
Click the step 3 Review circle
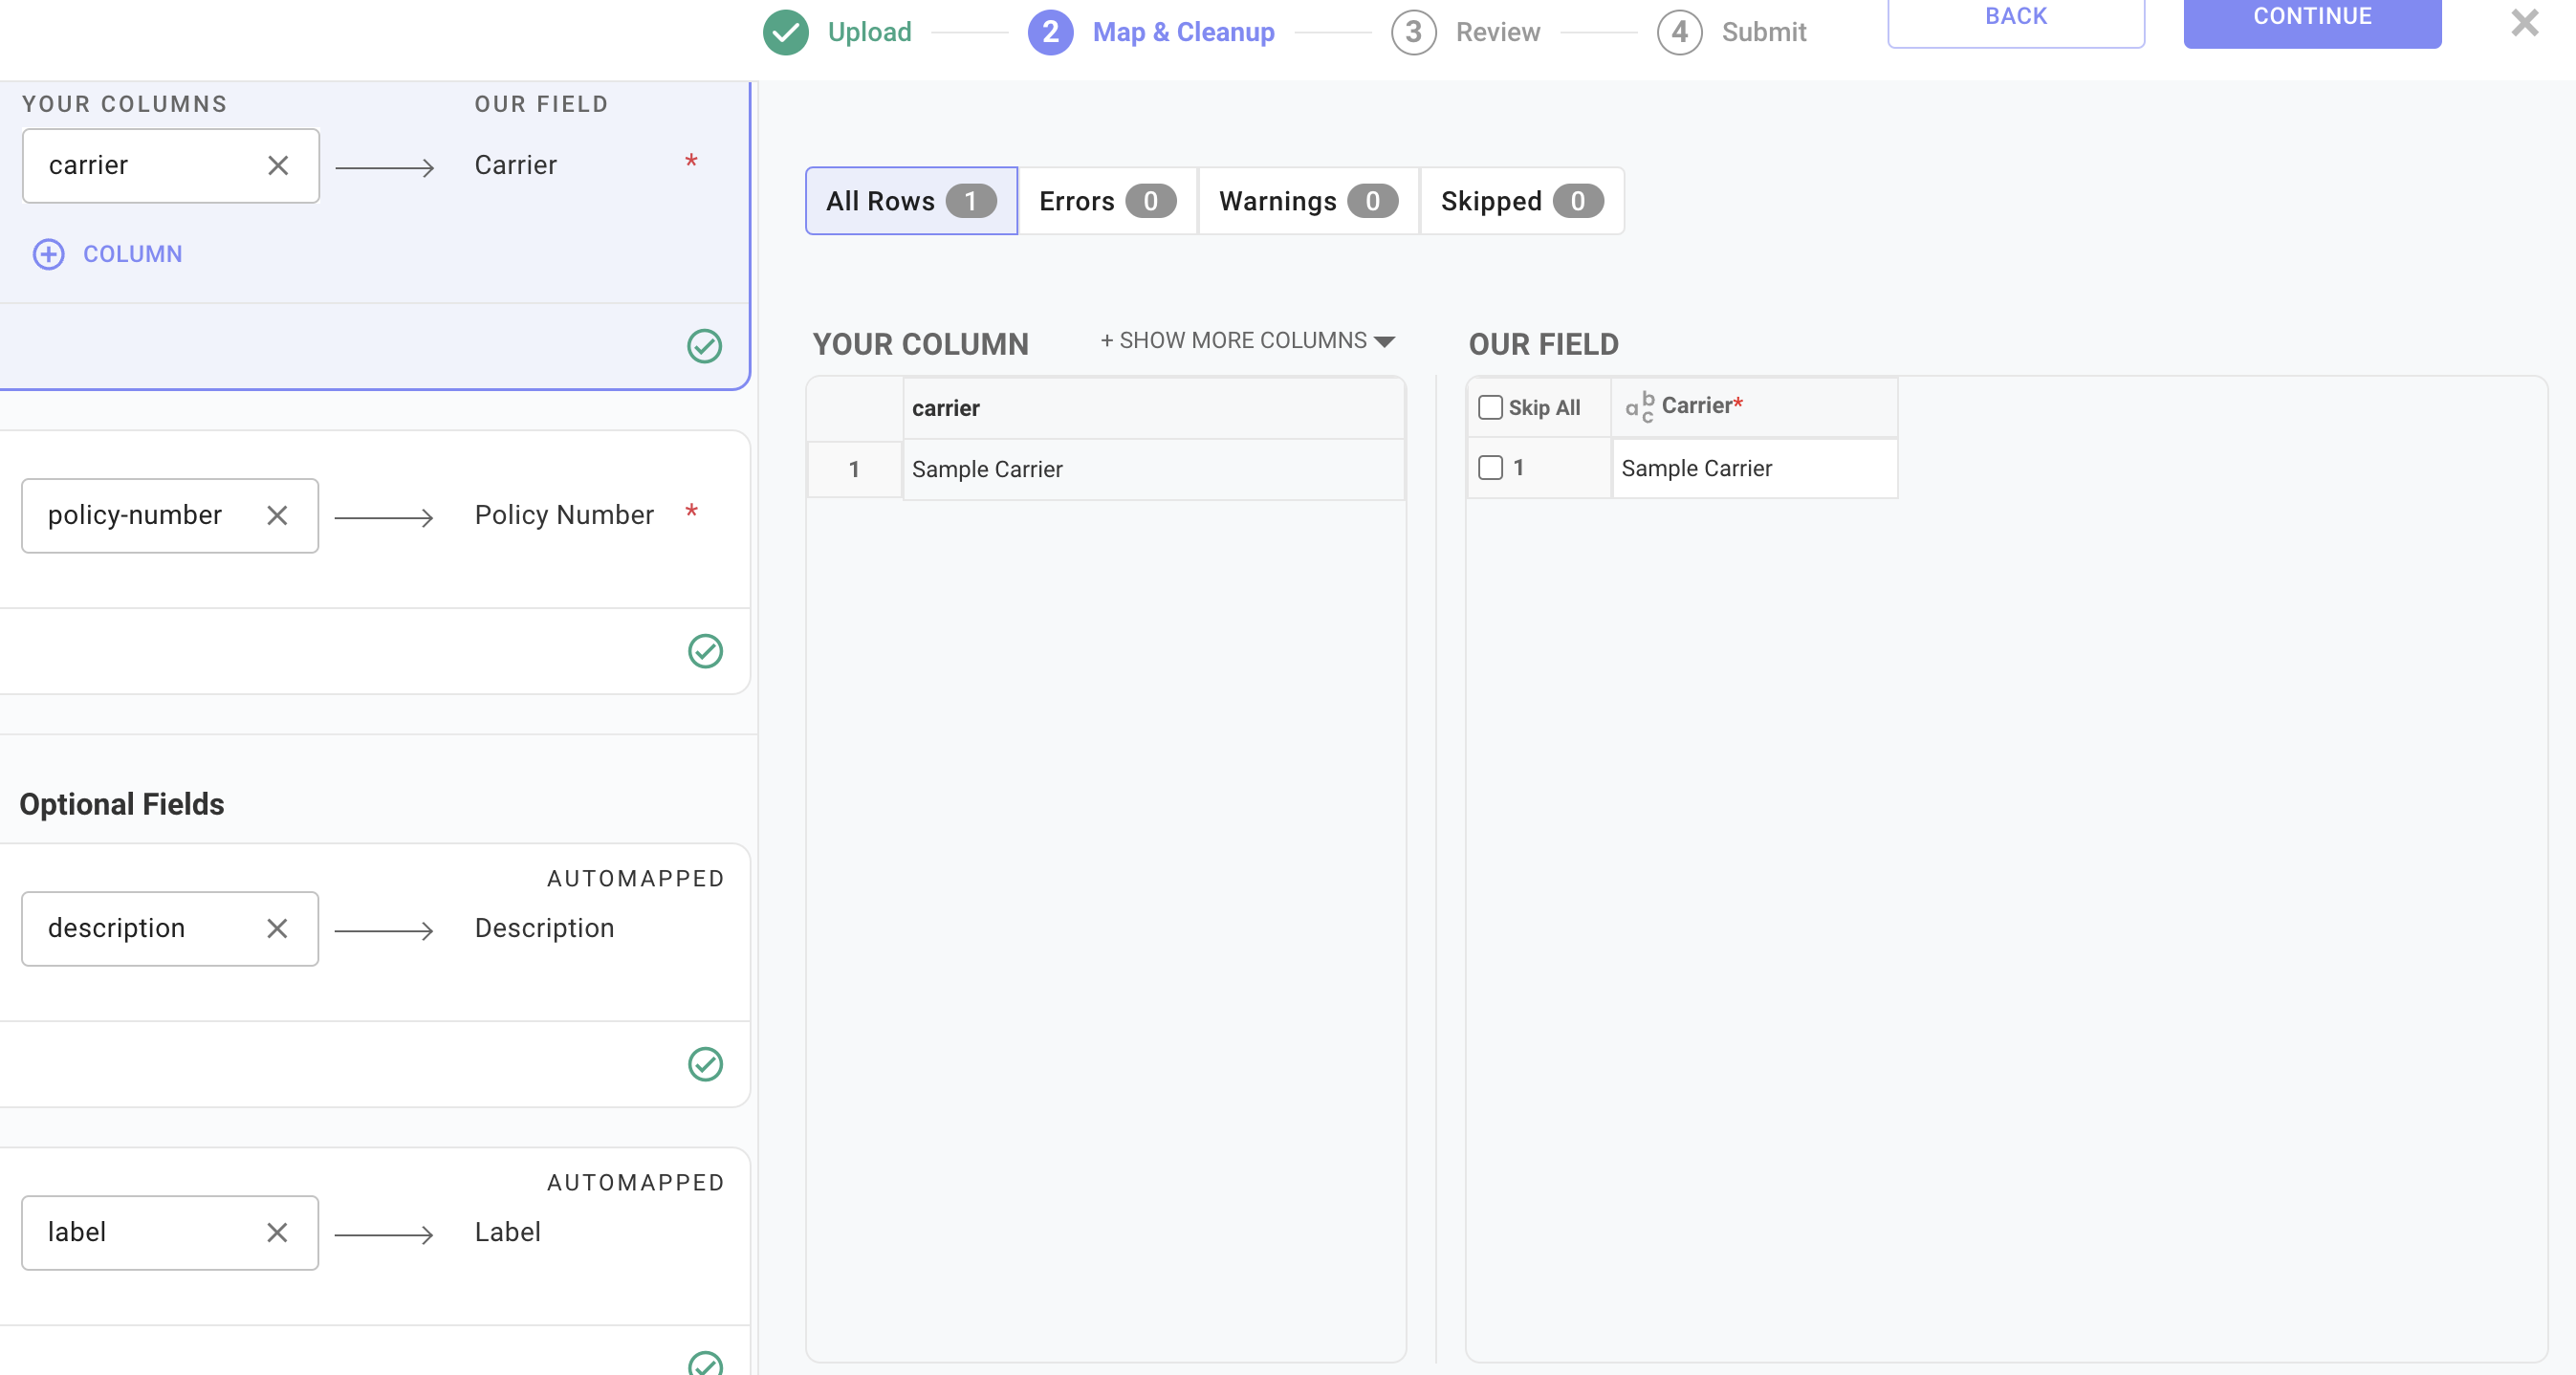[1413, 32]
